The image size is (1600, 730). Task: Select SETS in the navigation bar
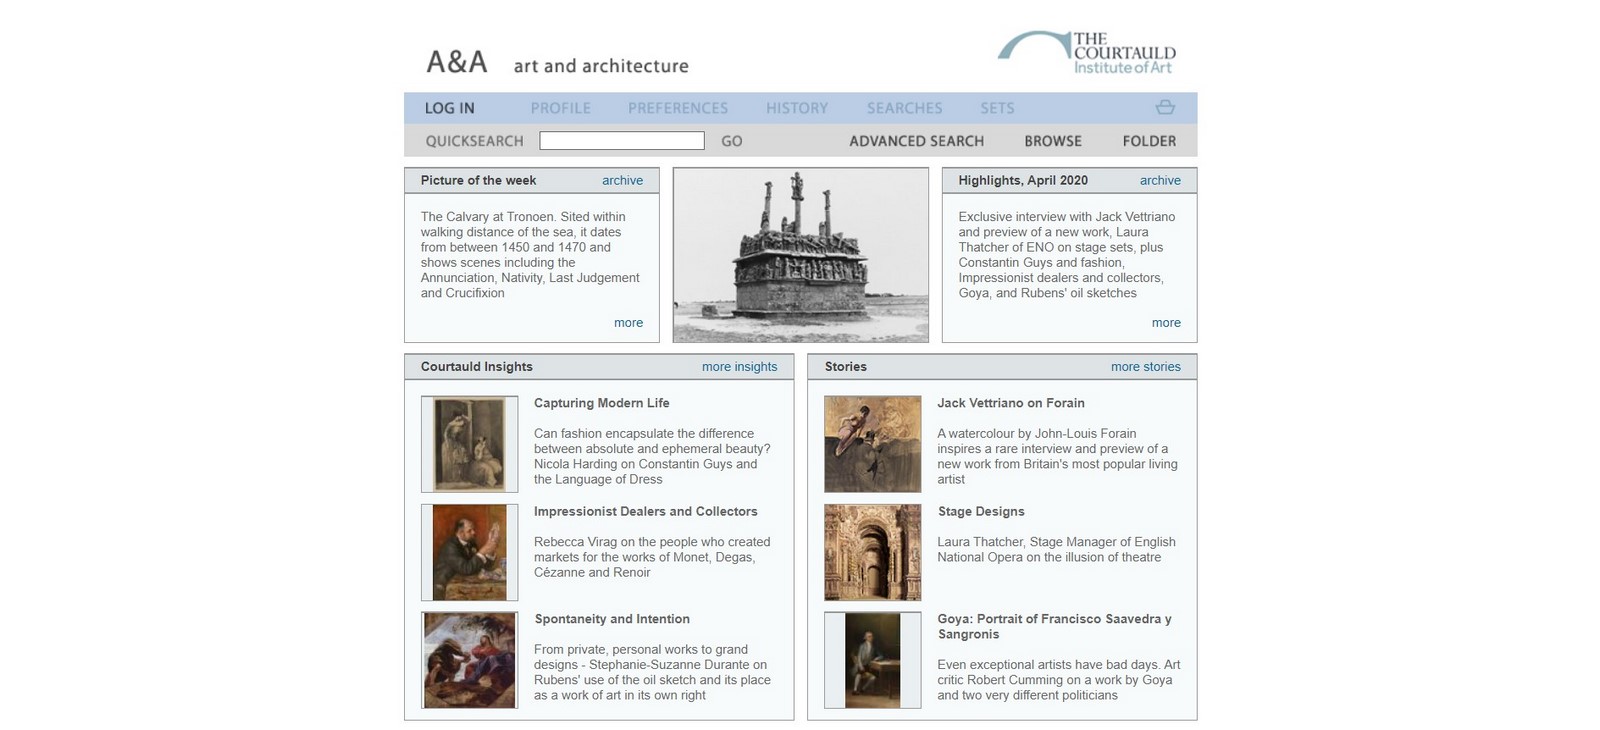997,108
